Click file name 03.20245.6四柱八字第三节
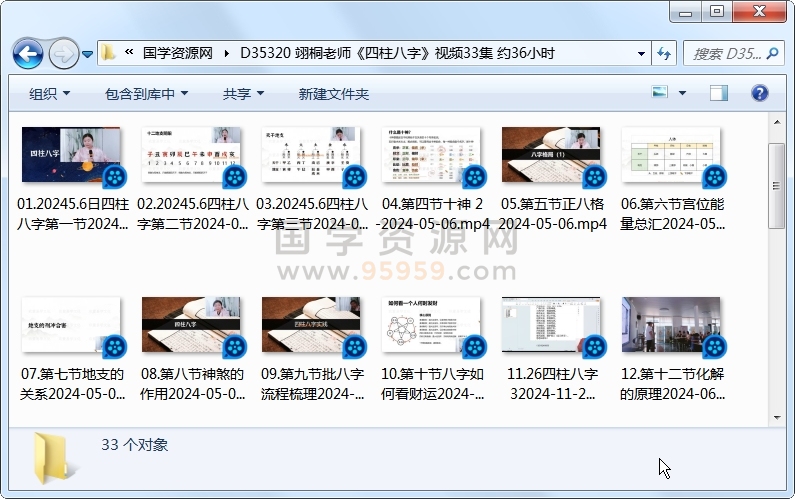This screenshot has height=499, width=795. pyautogui.click(x=312, y=213)
